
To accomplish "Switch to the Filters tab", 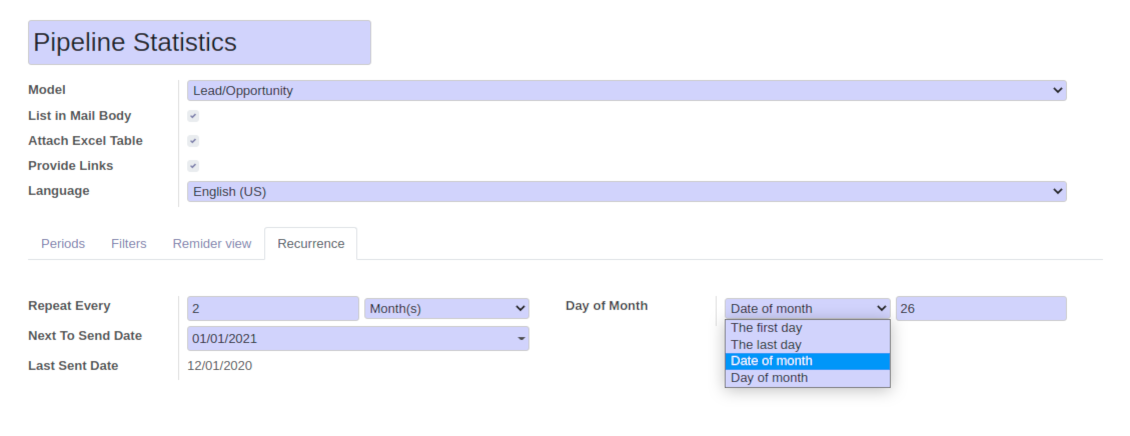I will pos(129,243).
